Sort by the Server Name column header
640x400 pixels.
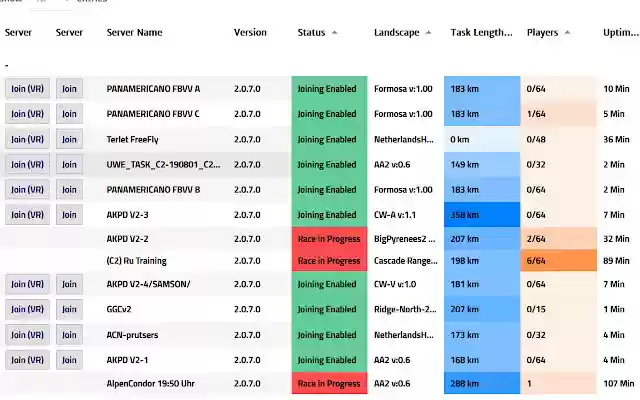[x=134, y=33]
